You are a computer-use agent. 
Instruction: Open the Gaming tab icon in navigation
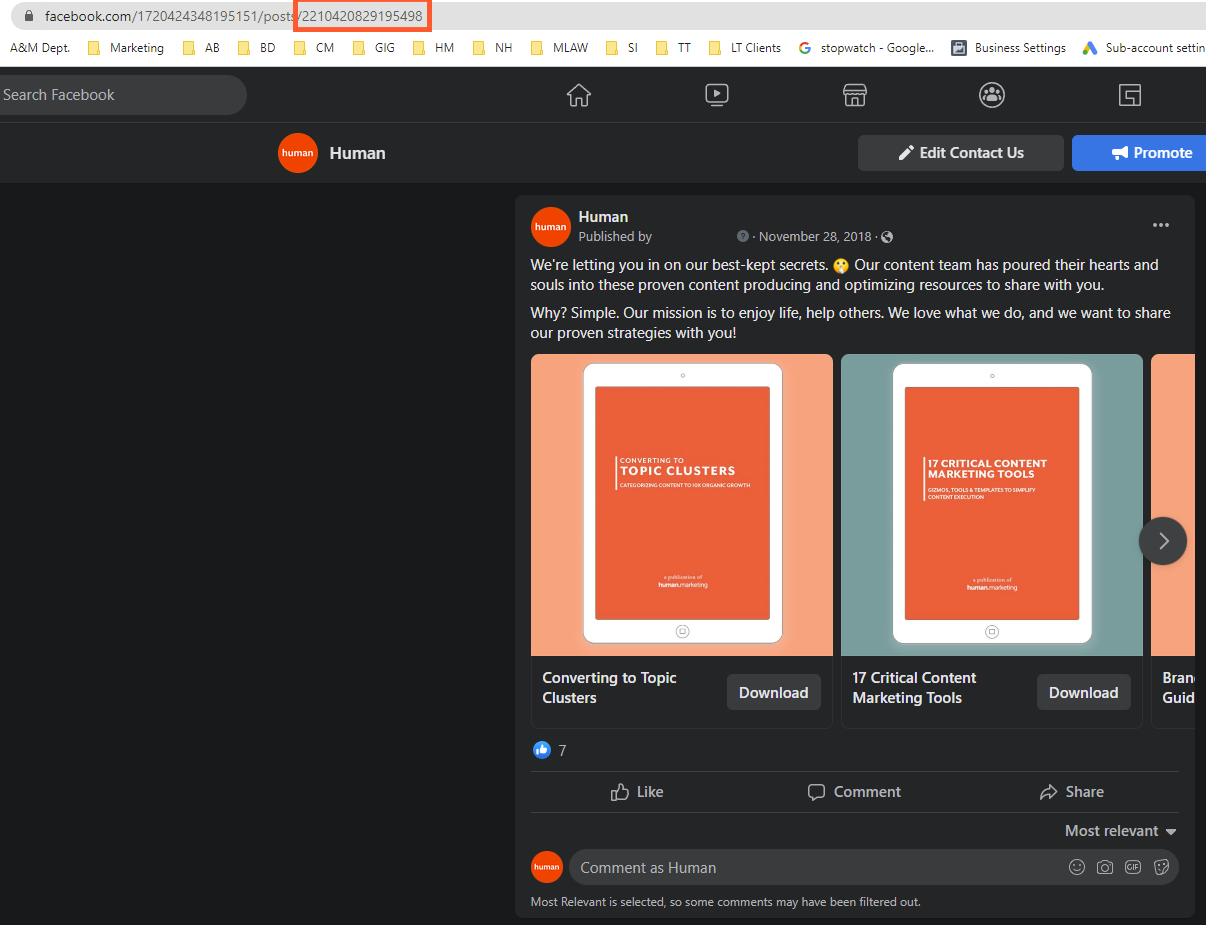click(x=1130, y=95)
